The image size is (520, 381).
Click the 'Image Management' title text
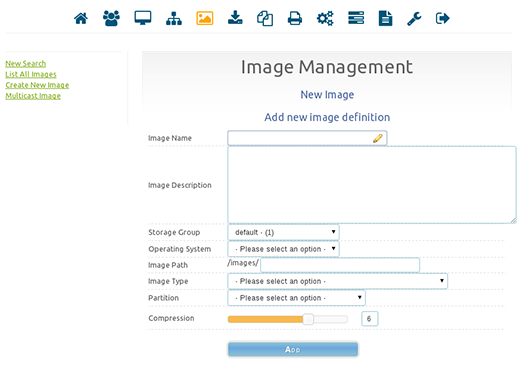pos(327,67)
